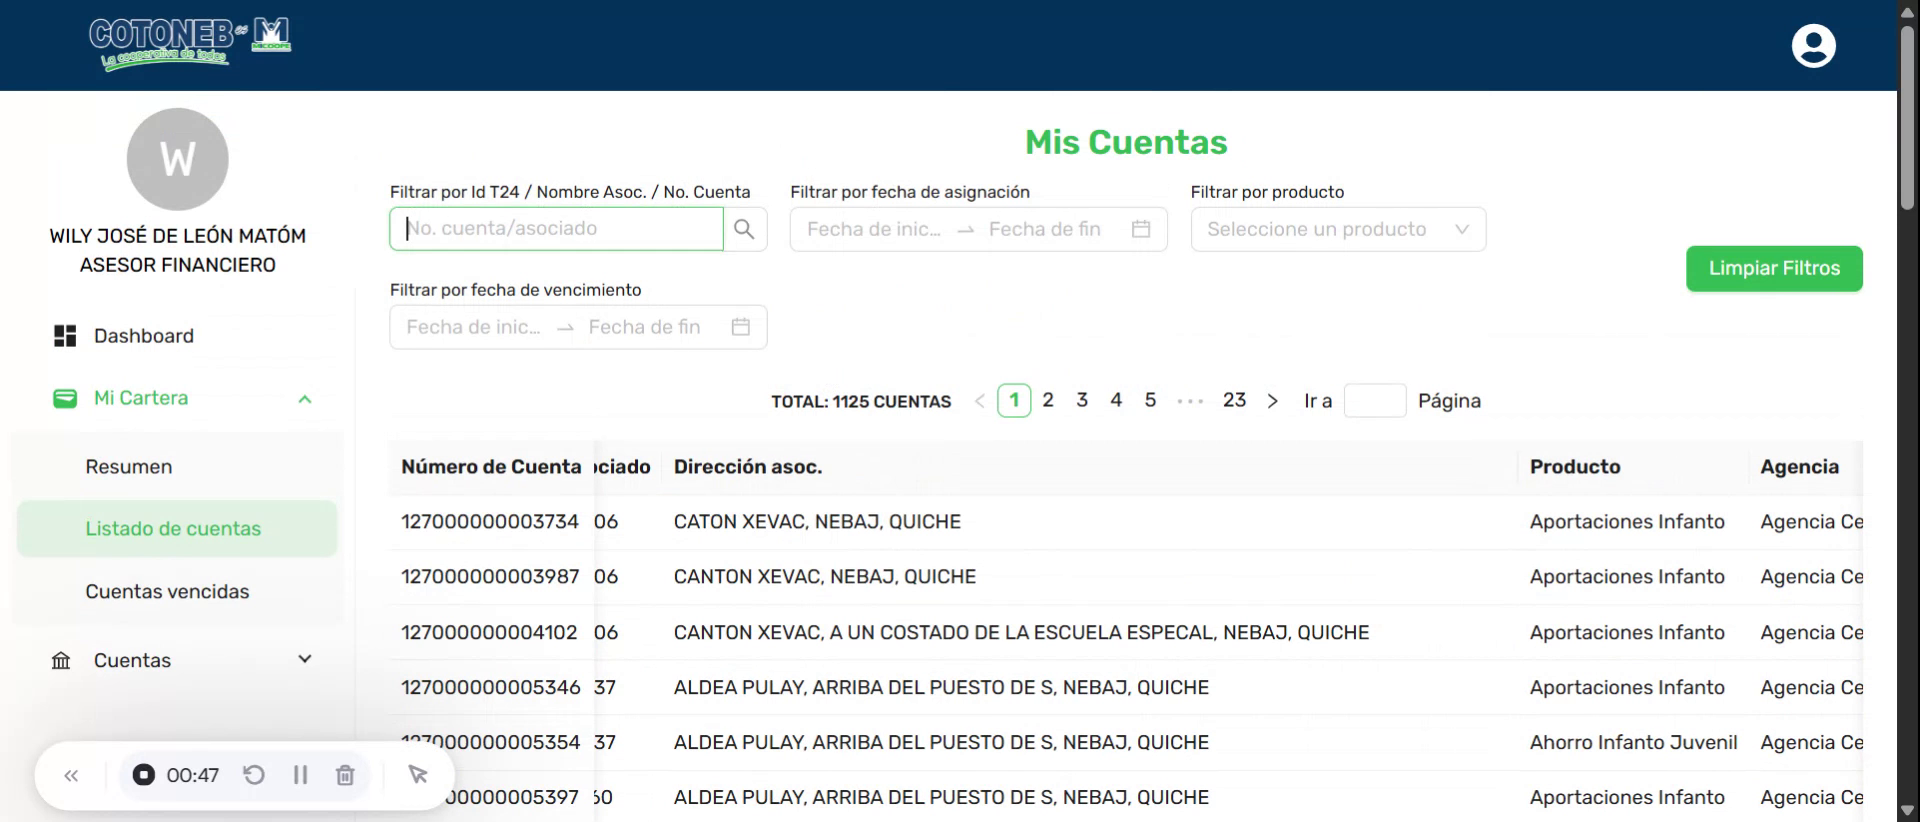Click the Ir a page number input

point(1375,401)
